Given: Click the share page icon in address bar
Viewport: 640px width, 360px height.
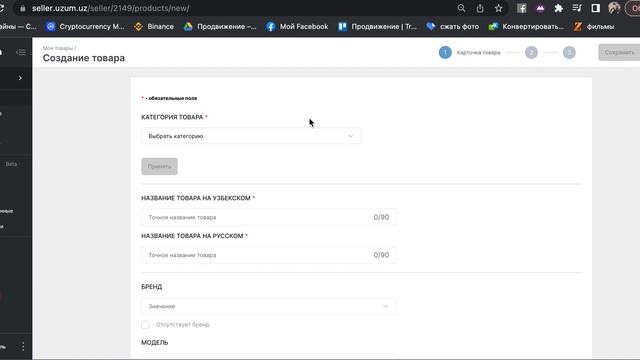Looking at the screenshot, I should coord(480,8).
